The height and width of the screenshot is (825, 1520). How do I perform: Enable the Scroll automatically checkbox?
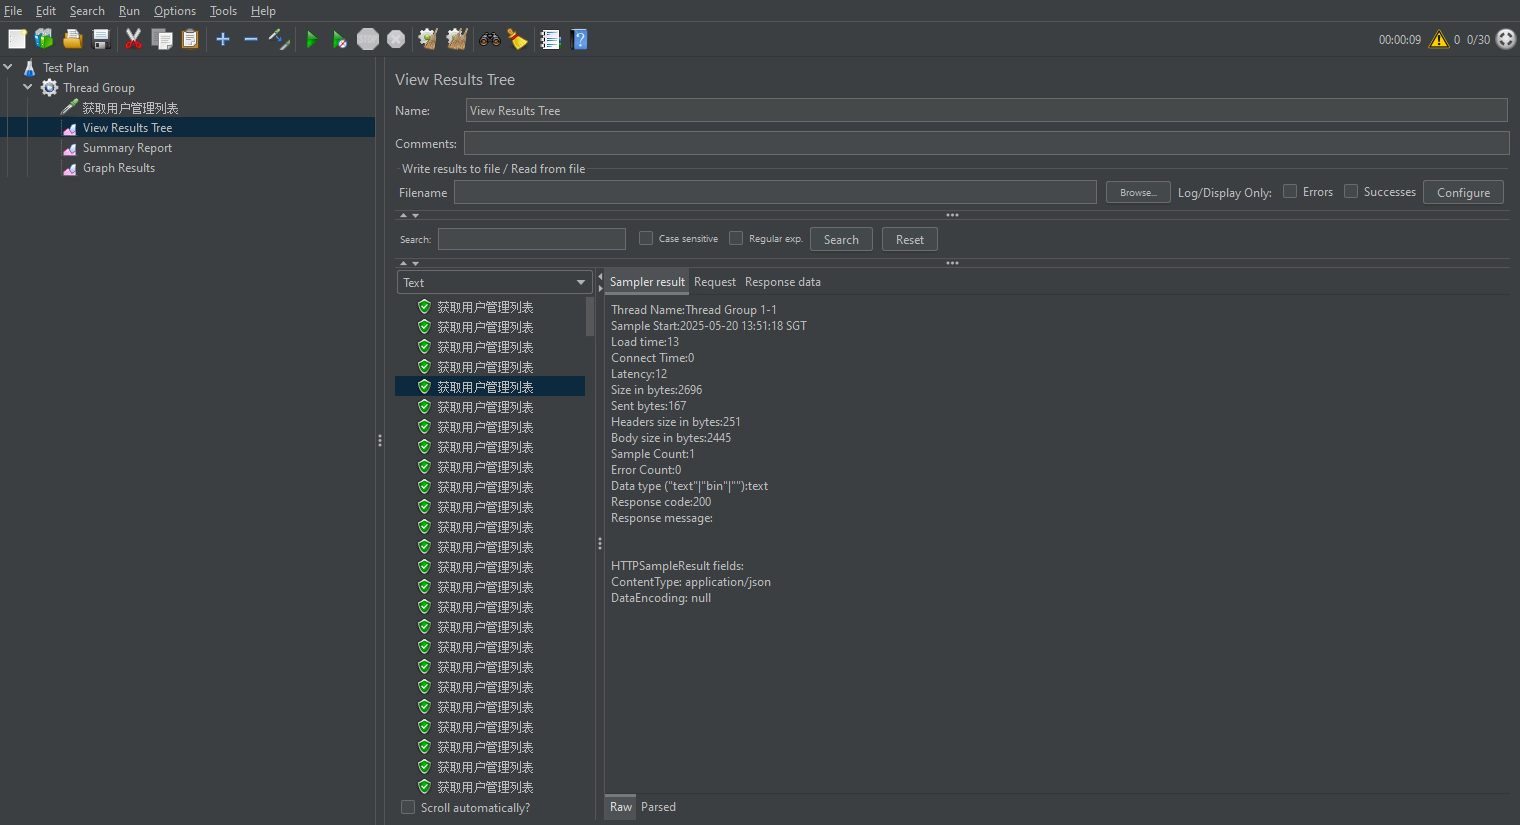[x=408, y=807]
